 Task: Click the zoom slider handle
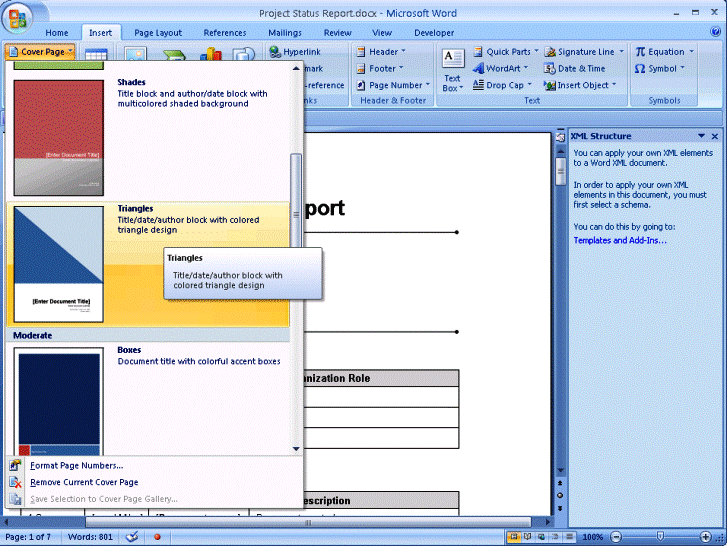[660, 537]
